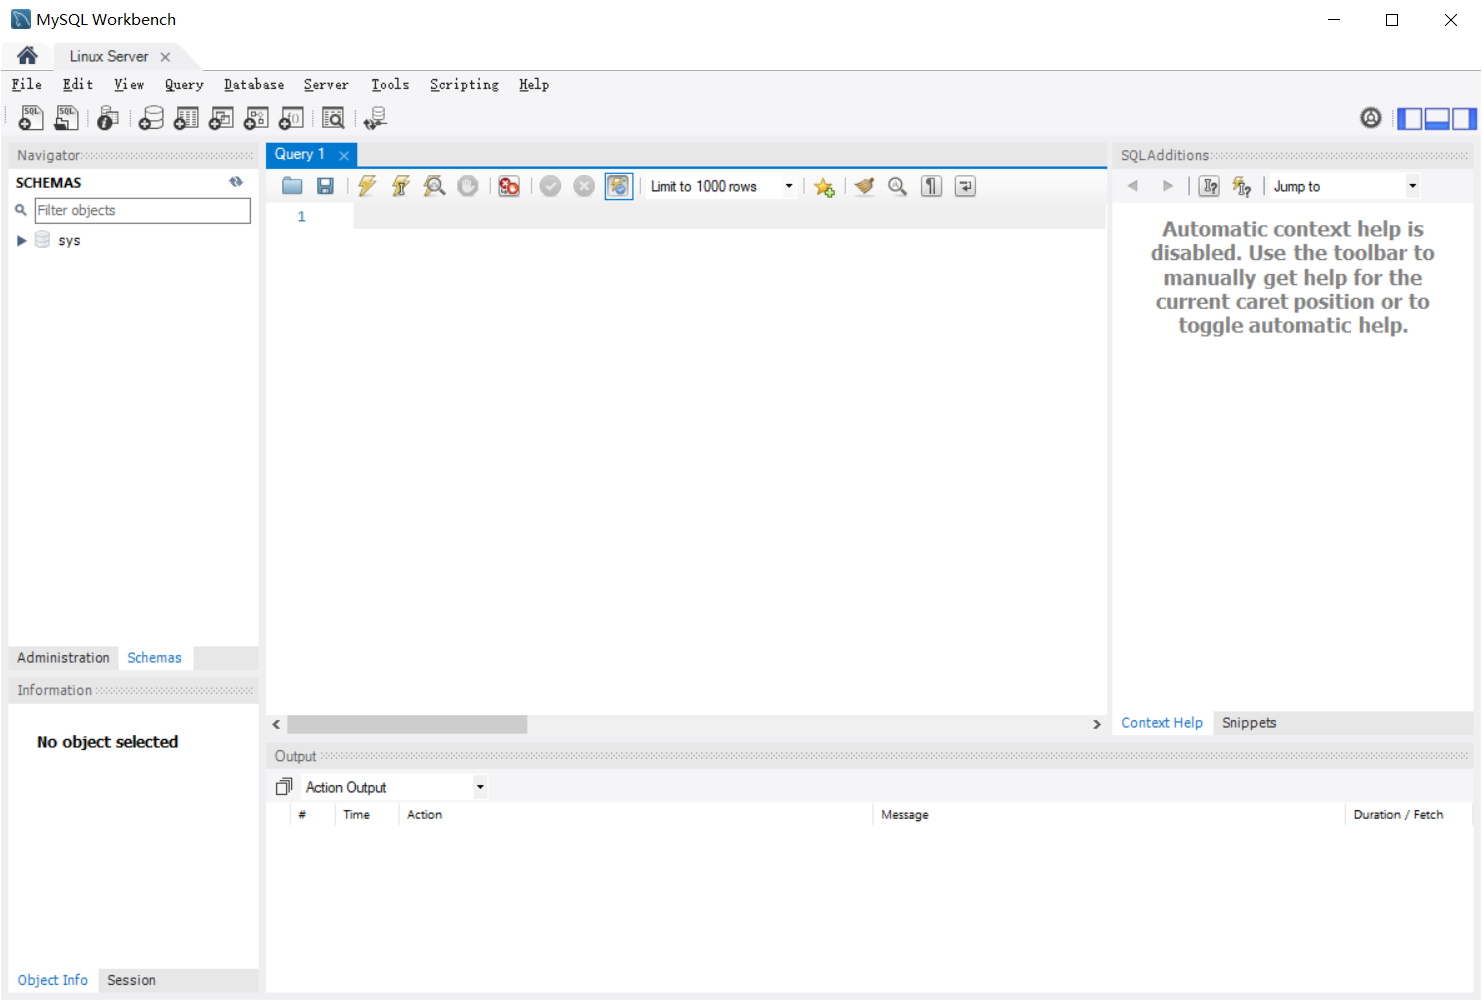Screen dimensions: 1482x1001
Task: Save the script to file
Action: 325,186
